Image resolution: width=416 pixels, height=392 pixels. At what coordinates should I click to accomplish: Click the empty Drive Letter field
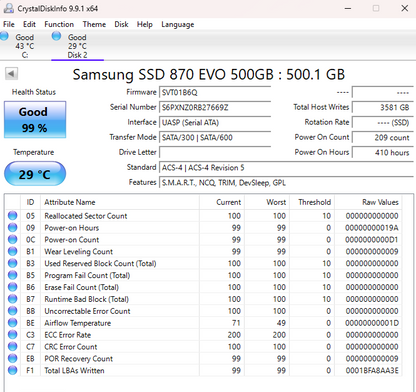(215, 152)
